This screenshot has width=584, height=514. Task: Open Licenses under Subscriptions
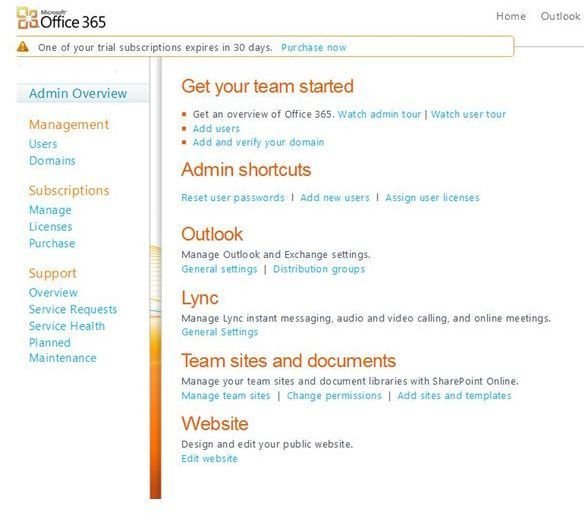pyautogui.click(x=51, y=227)
